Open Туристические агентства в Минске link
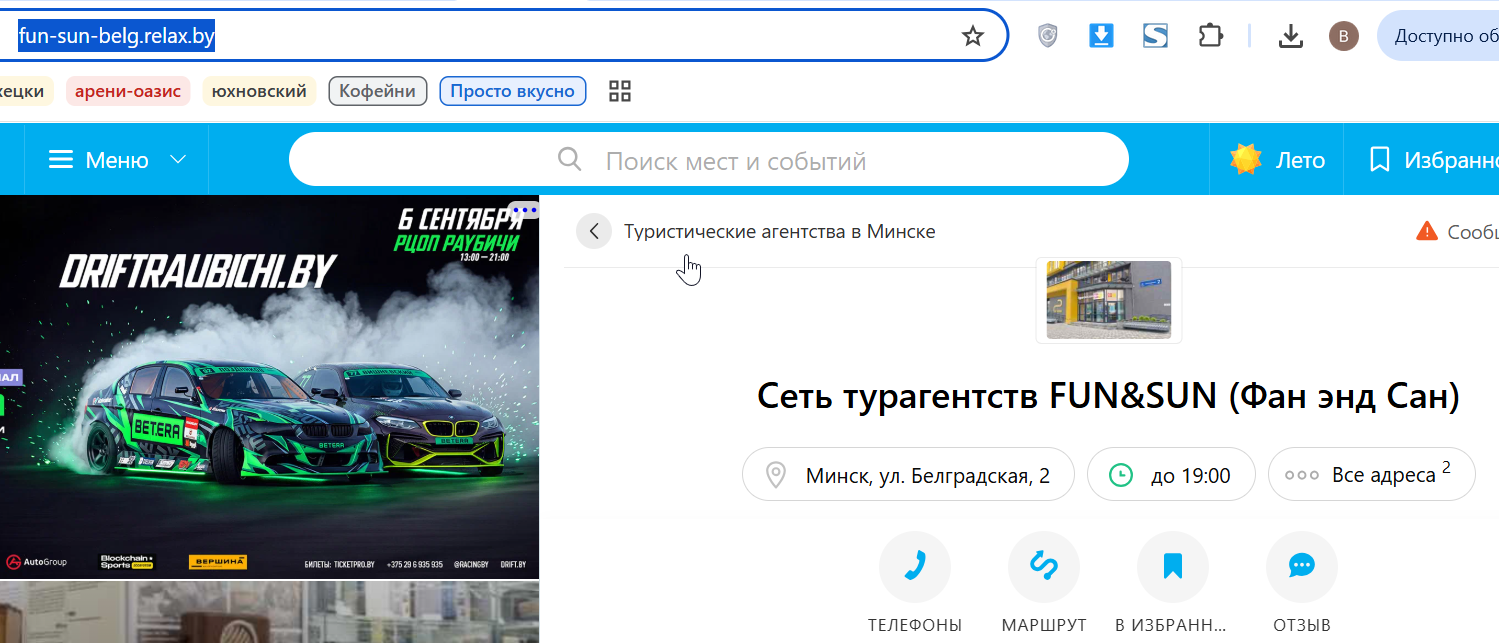 pos(780,232)
